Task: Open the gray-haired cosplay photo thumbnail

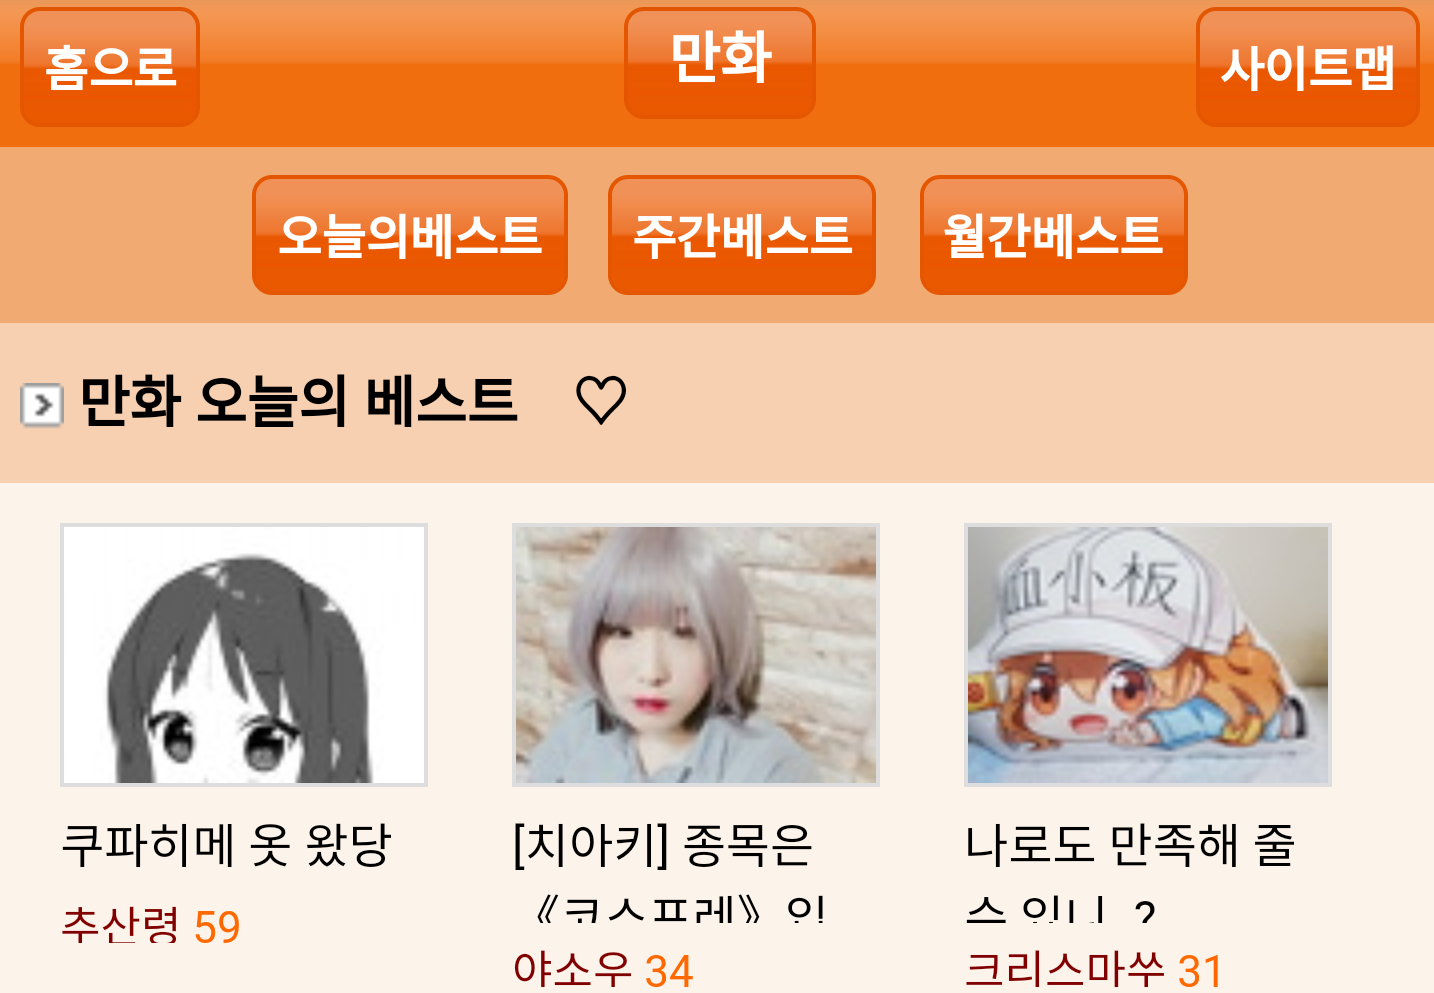Action: click(x=696, y=655)
